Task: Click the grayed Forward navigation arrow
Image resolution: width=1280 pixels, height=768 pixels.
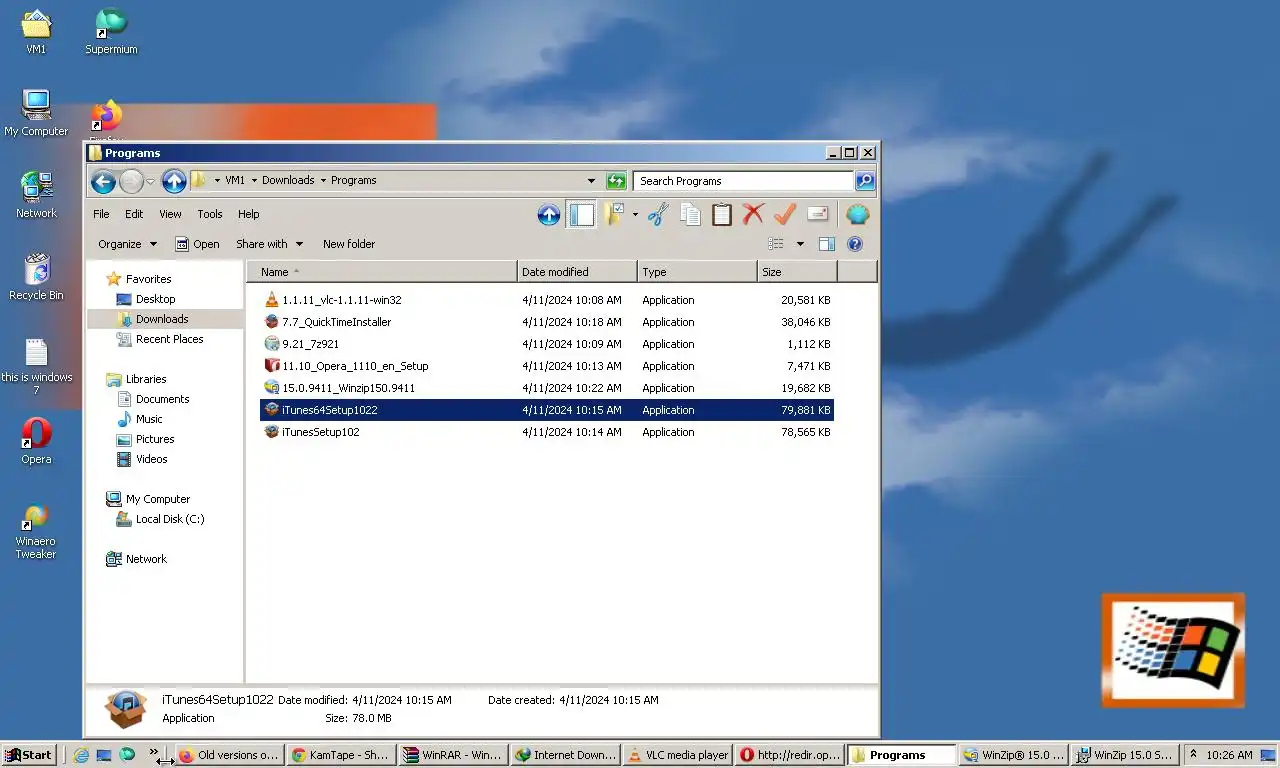Action: coord(131,181)
